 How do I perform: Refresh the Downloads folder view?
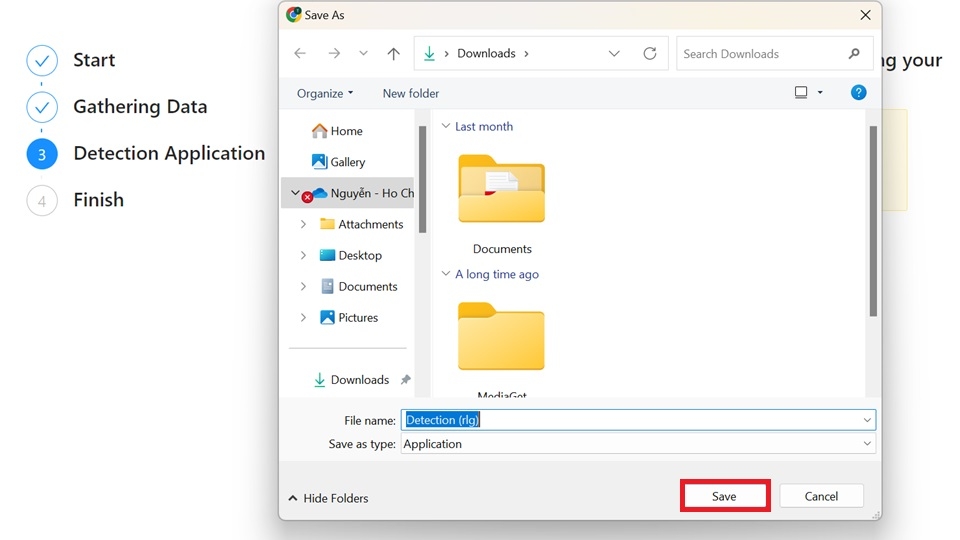pyautogui.click(x=650, y=53)
